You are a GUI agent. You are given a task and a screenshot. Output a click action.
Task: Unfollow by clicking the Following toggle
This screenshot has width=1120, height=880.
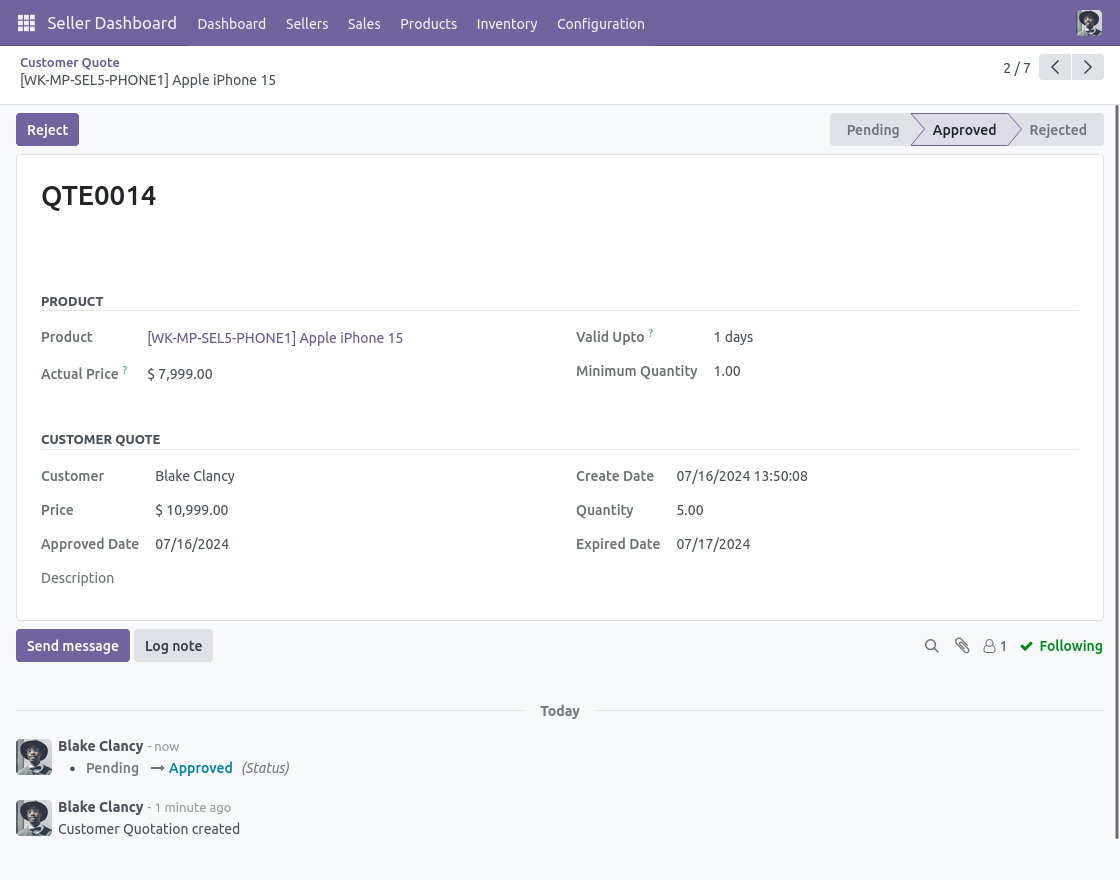(1061, 646)
